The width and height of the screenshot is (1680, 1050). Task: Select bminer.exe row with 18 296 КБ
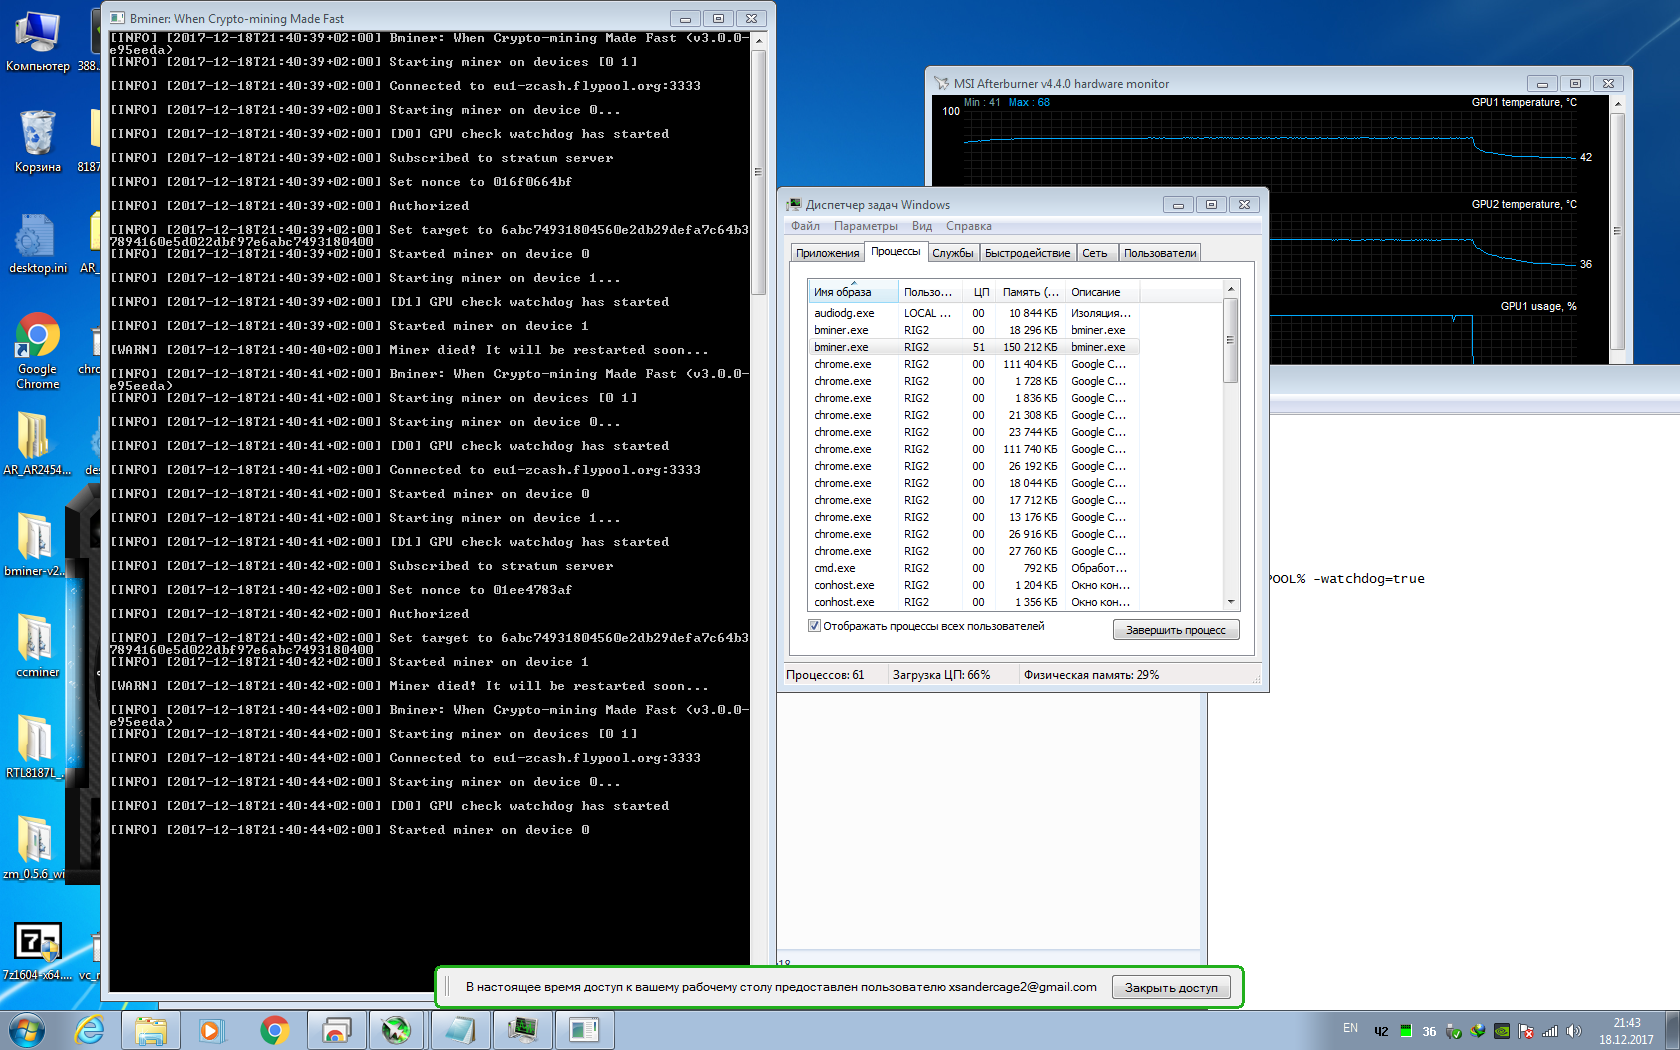coord(974,330)
